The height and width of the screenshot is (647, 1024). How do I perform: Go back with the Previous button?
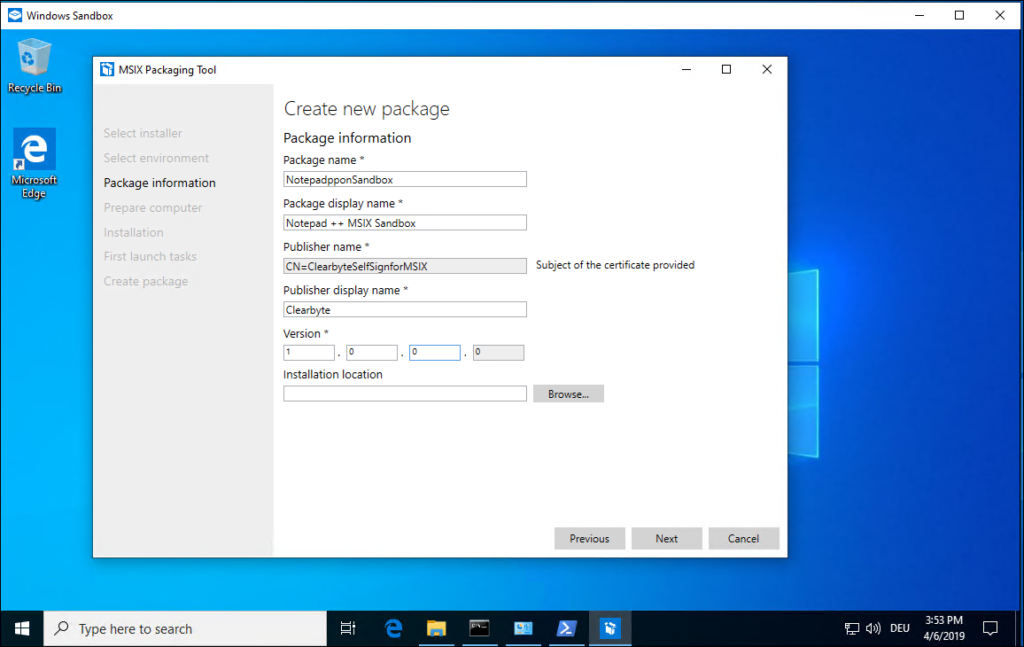[x=589, y=538]
